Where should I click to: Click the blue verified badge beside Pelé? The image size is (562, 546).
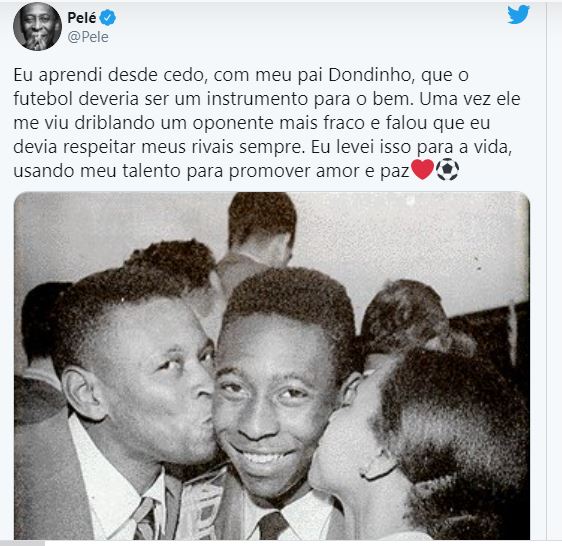pyautogui.click(x=108, y=18)
